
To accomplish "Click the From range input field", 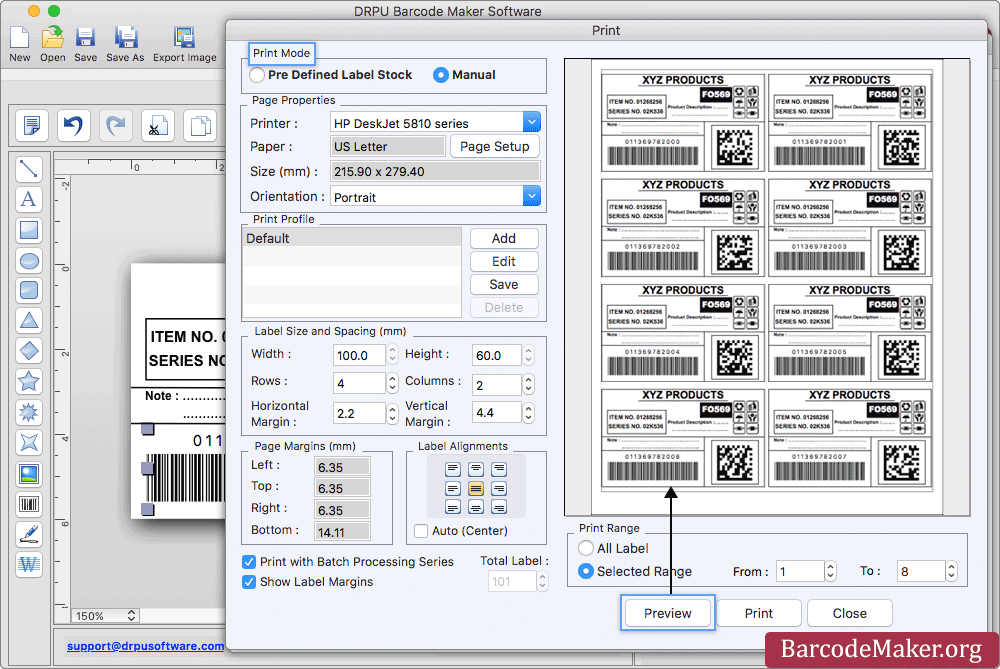I will point(800,571).
